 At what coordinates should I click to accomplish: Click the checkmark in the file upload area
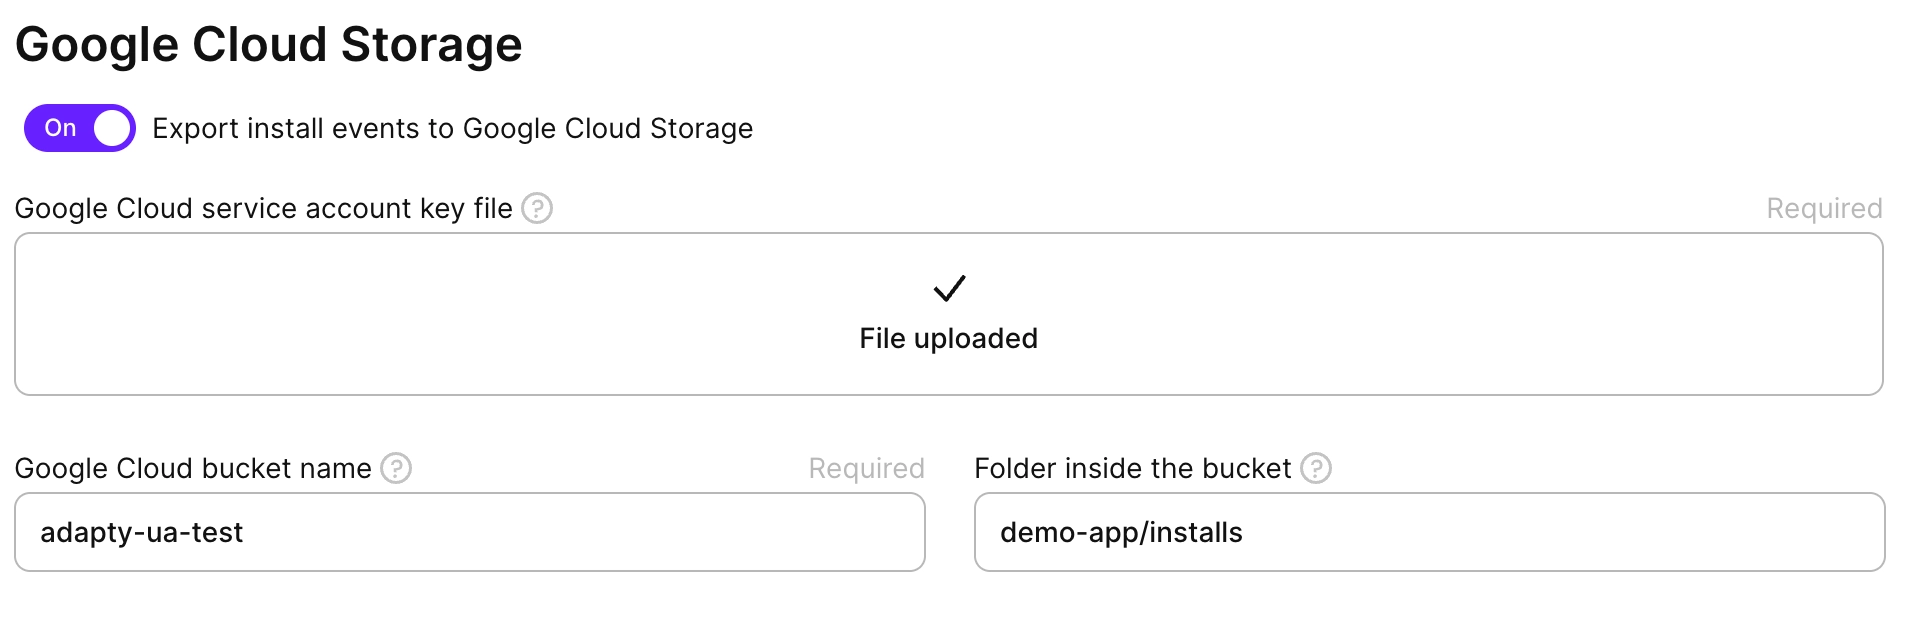click(x=948, y=289)
